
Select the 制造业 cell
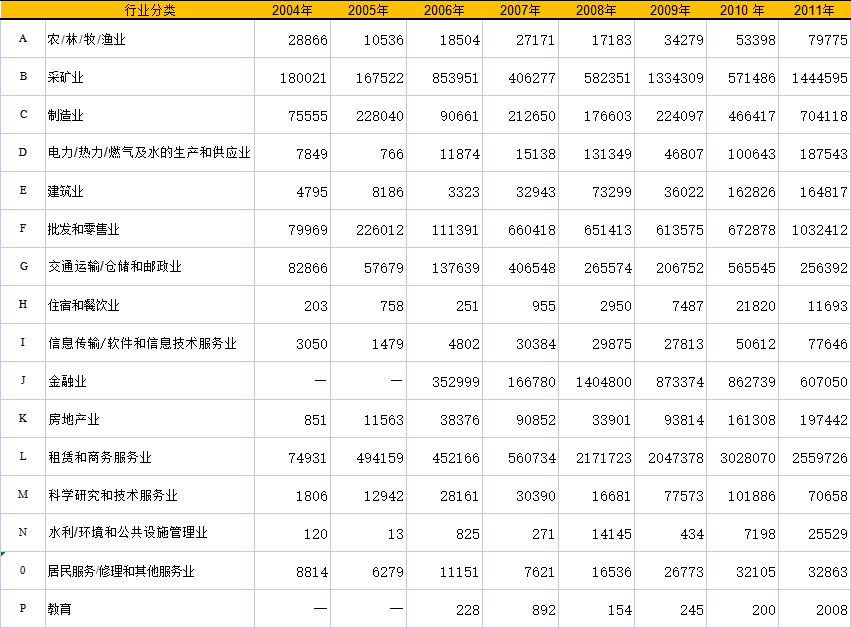coord(150,115)
